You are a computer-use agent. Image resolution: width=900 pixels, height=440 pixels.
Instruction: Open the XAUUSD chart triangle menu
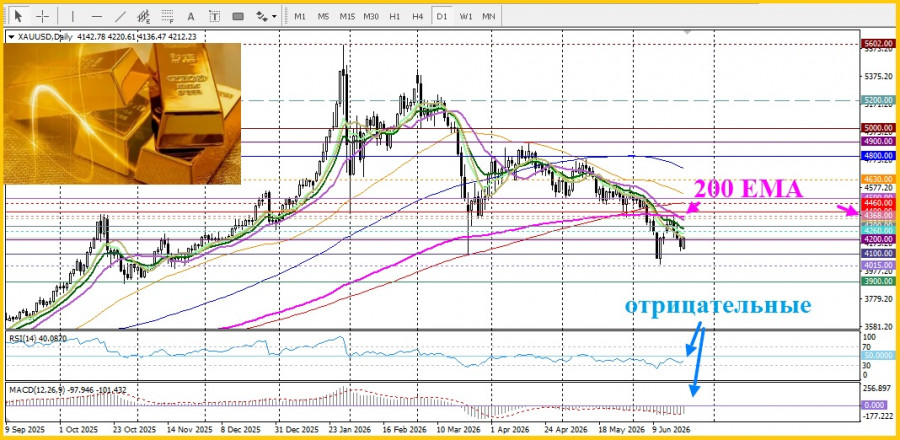(x=11, y=37)
